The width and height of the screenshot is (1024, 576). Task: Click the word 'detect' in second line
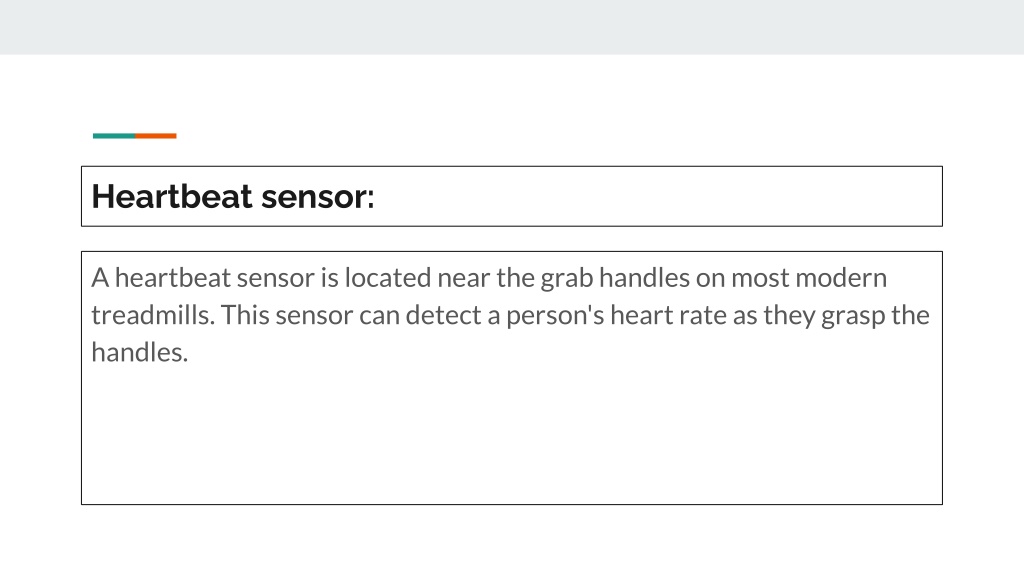[x=443, y=315]
